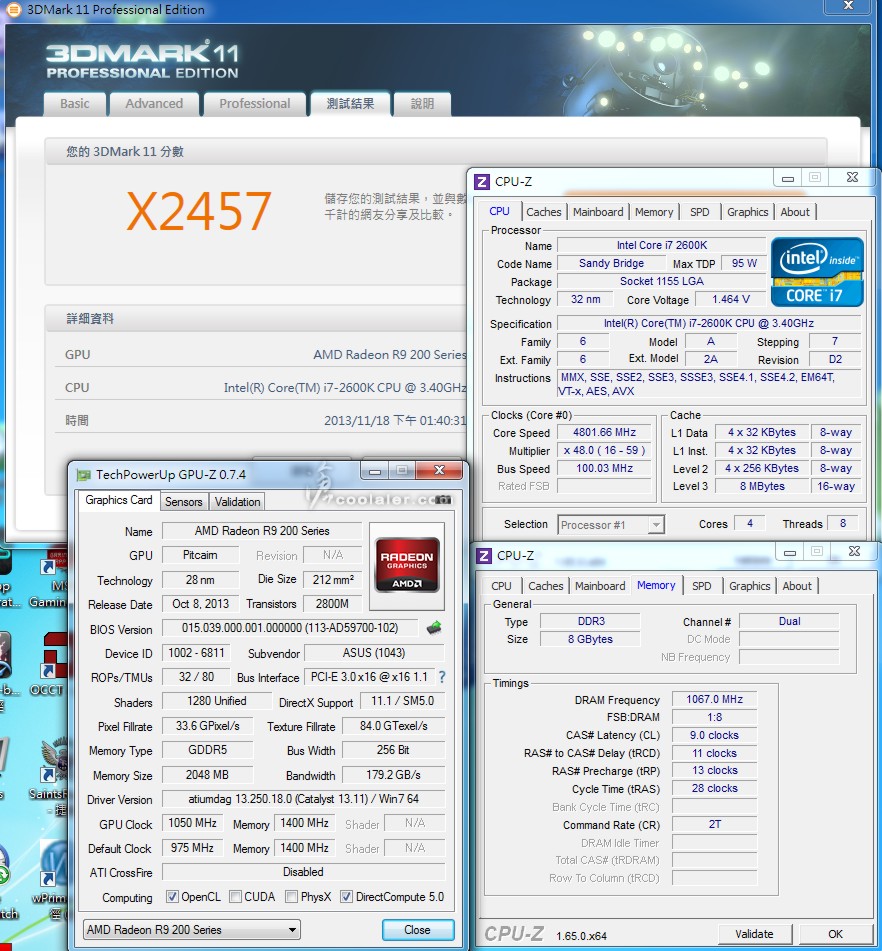
Task: Click the Core Voltage value 1.464 V
Action: coord(730,299)
